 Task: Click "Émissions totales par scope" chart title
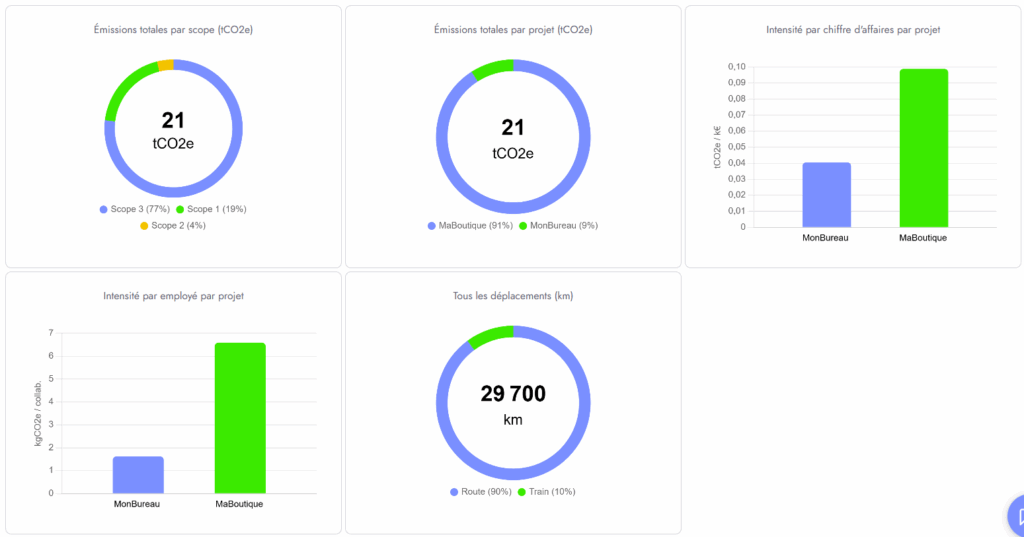(x=173, y=30)
